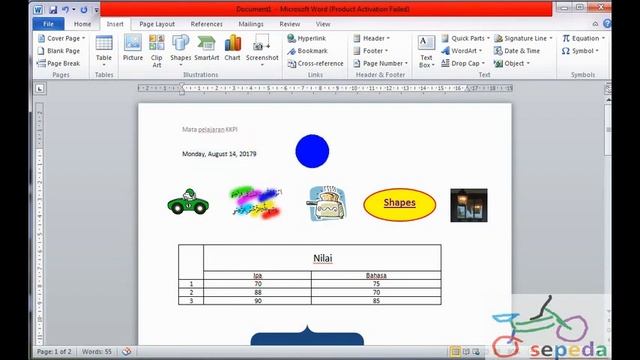Screen dimensions: 640x360
Task: Switch to the Review tab
Action: pyautogui.click(x=289, y=24)
